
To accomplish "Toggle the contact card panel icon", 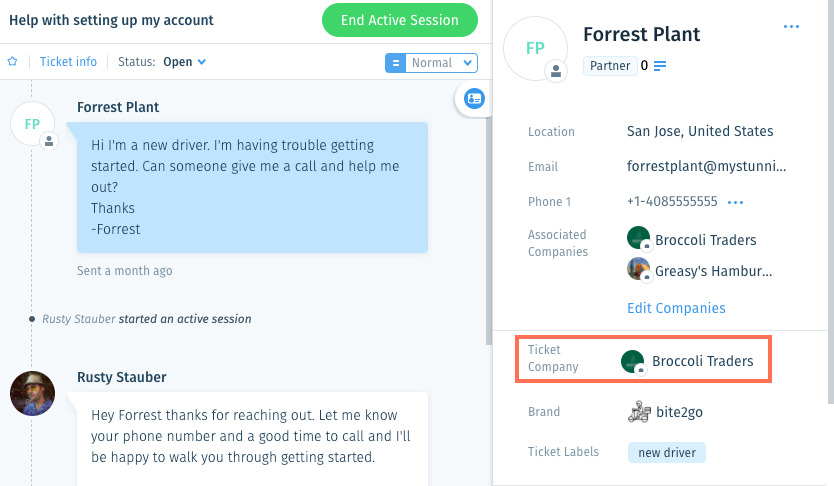I will coord(474,99).
